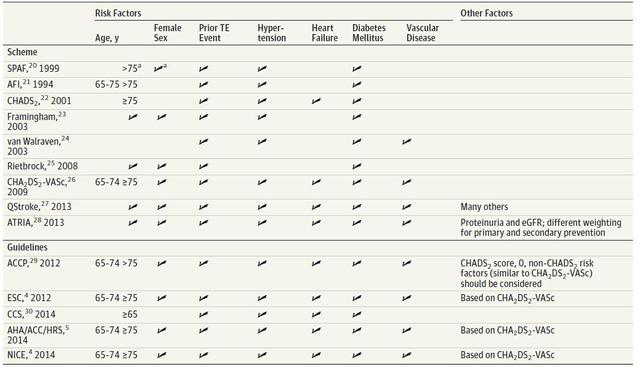Click the 'Many others' QStroke note
Viewport: 640px width, 367px height.
click(x=484, y=207)
